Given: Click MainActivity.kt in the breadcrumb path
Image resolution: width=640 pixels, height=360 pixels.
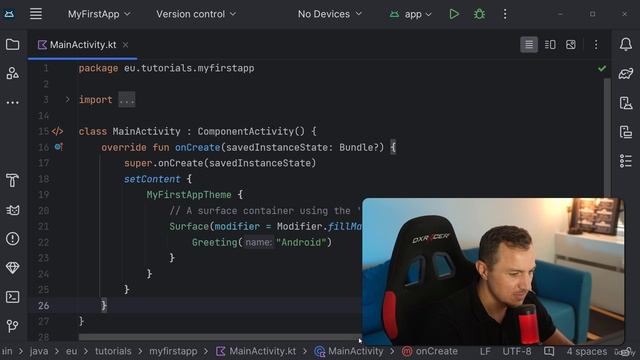Looking at the screenshot, I should tap(256, 351).
